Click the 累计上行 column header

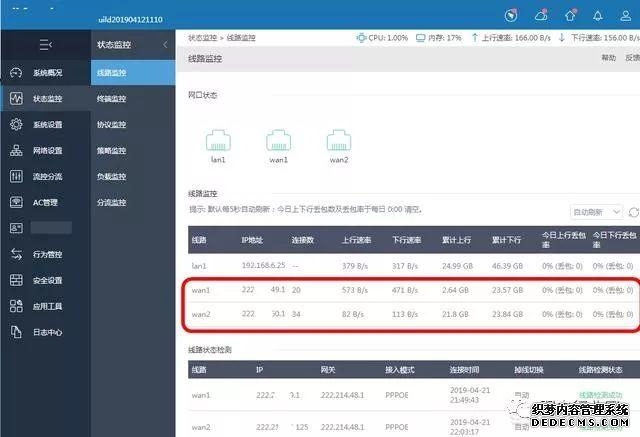456,240
